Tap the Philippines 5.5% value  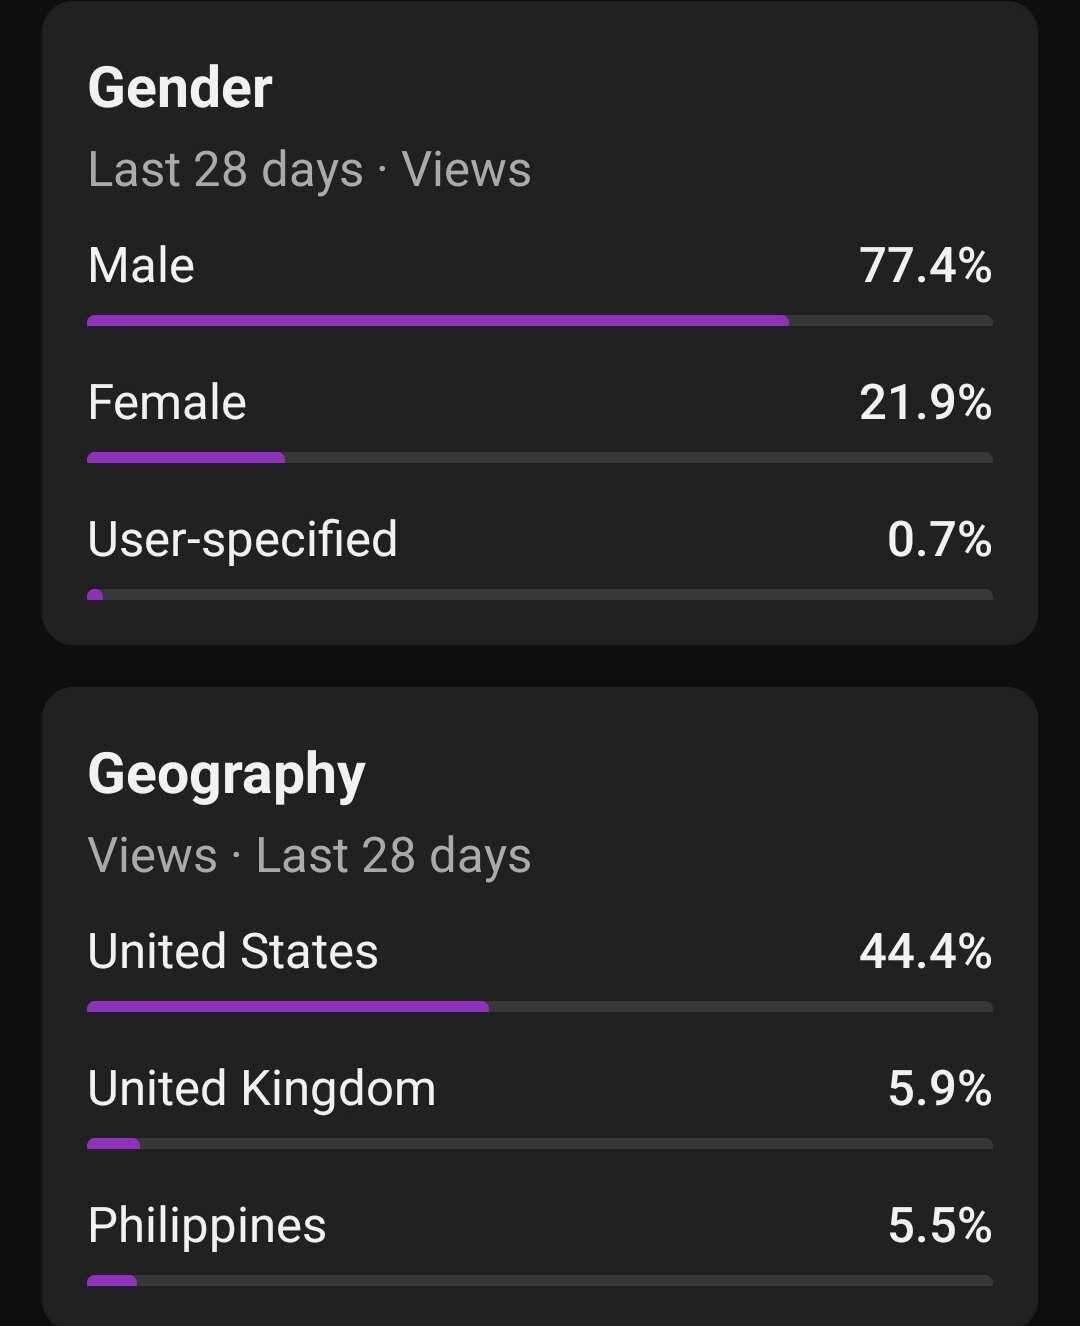coord(939,1226)
